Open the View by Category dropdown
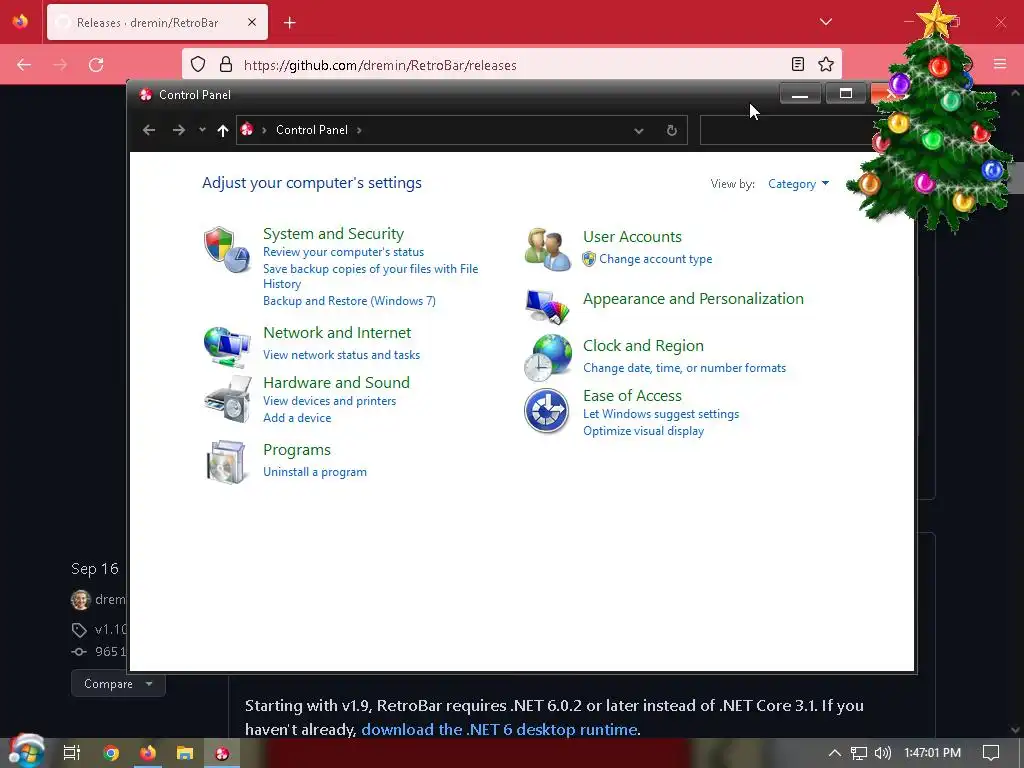1024x768 pixels. tap(798, 184)
